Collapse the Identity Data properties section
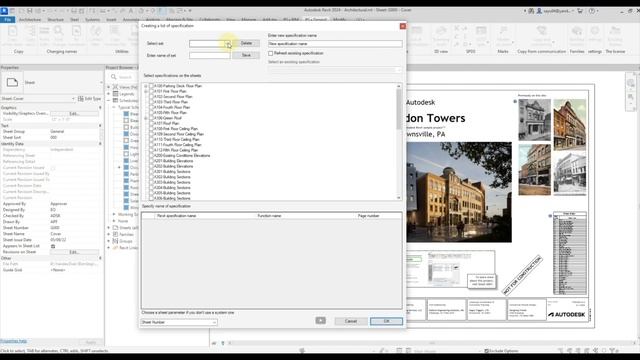640x360 pixels. click(100, 144)
